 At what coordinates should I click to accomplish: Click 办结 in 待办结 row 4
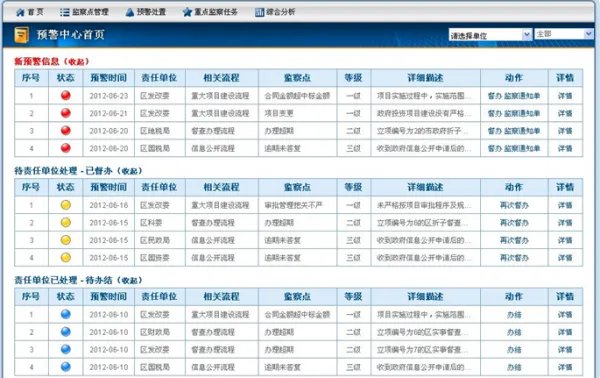[x=514, y=367]
